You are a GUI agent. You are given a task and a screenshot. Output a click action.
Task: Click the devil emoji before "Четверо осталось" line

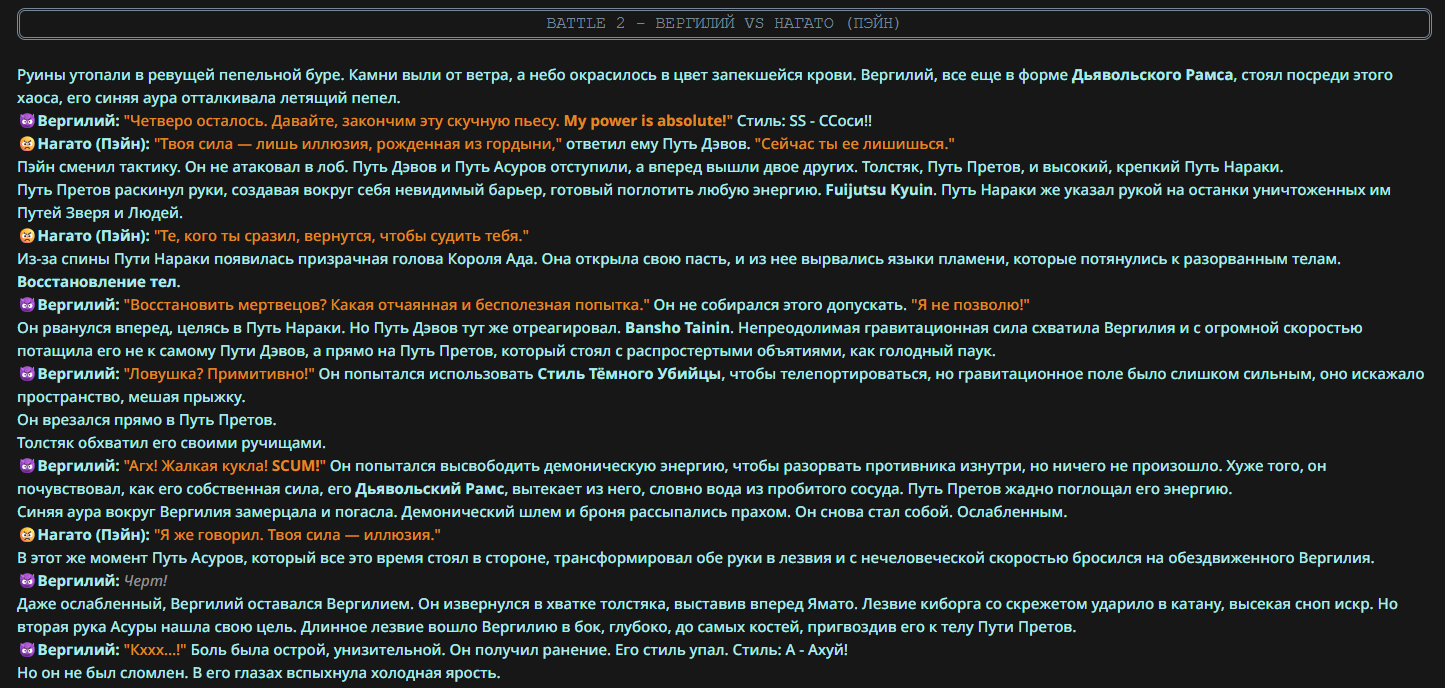(x=27, y=121)
